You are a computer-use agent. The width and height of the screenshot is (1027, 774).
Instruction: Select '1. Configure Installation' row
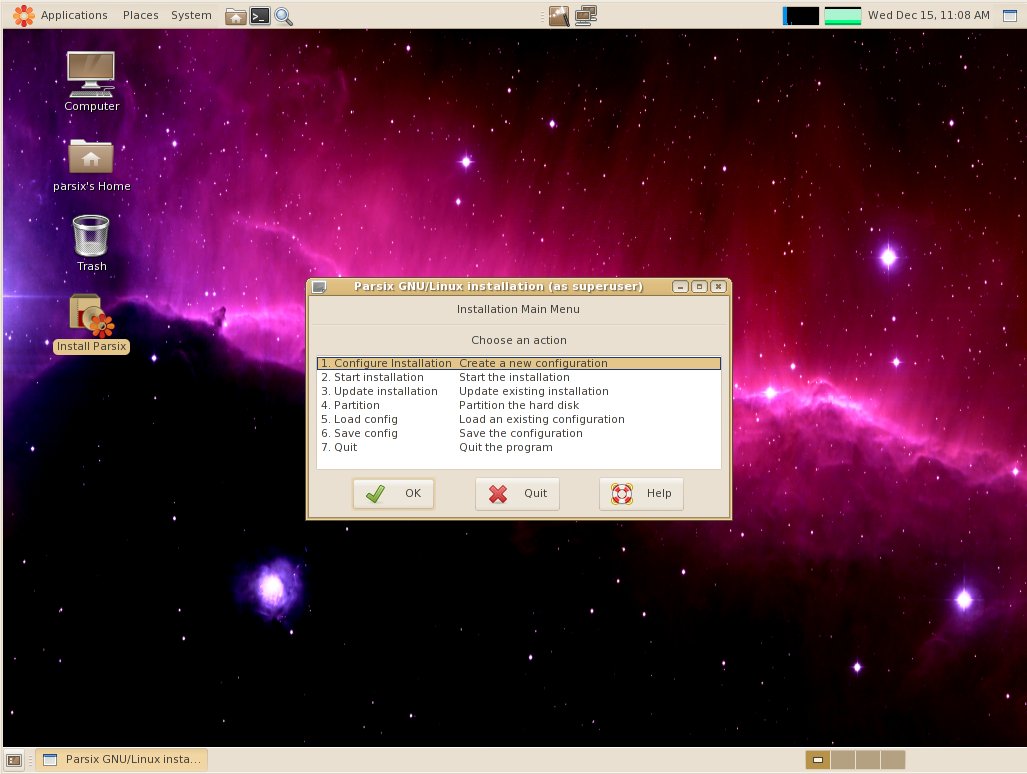(x=519, y=363)
